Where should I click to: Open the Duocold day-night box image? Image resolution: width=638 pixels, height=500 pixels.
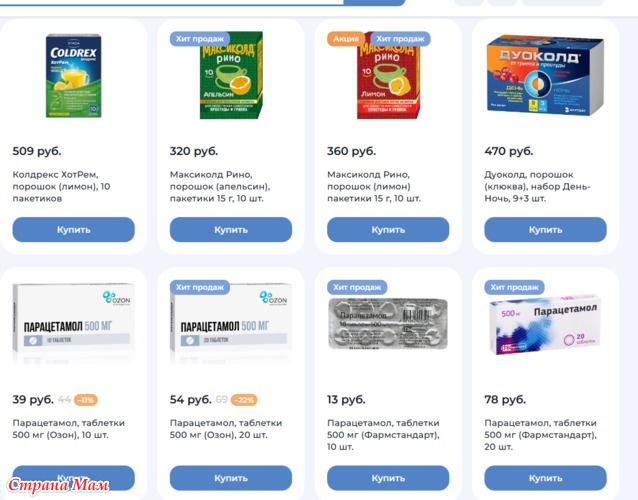545,75
